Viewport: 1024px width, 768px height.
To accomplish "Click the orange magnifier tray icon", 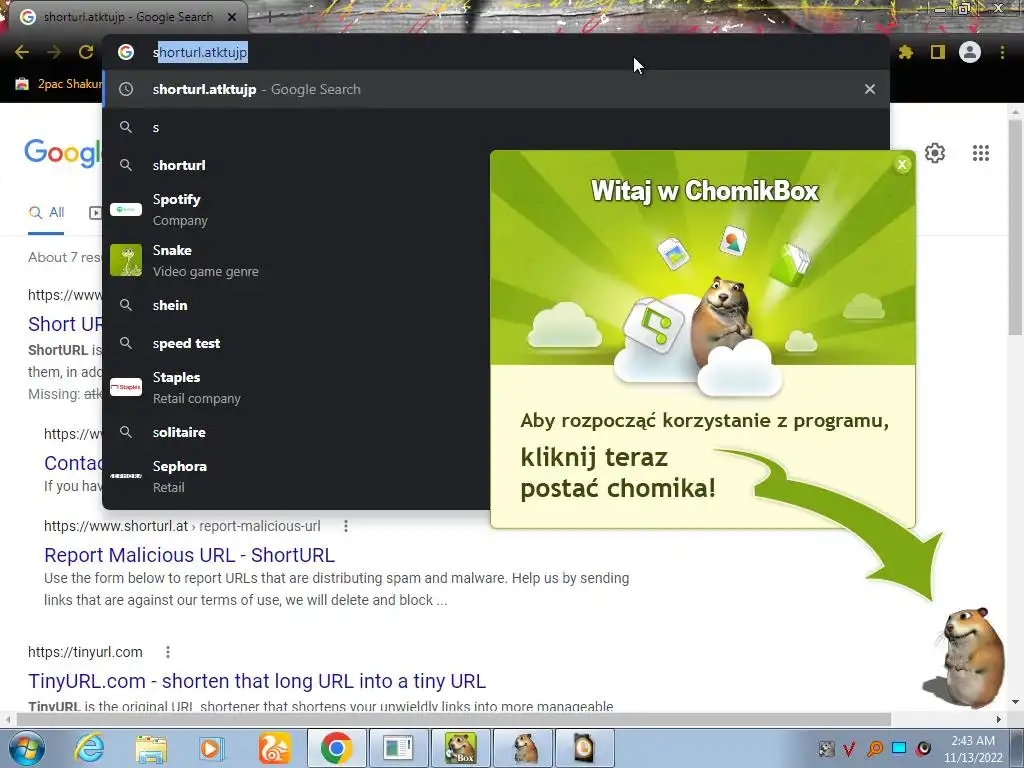I will point(874,748).
